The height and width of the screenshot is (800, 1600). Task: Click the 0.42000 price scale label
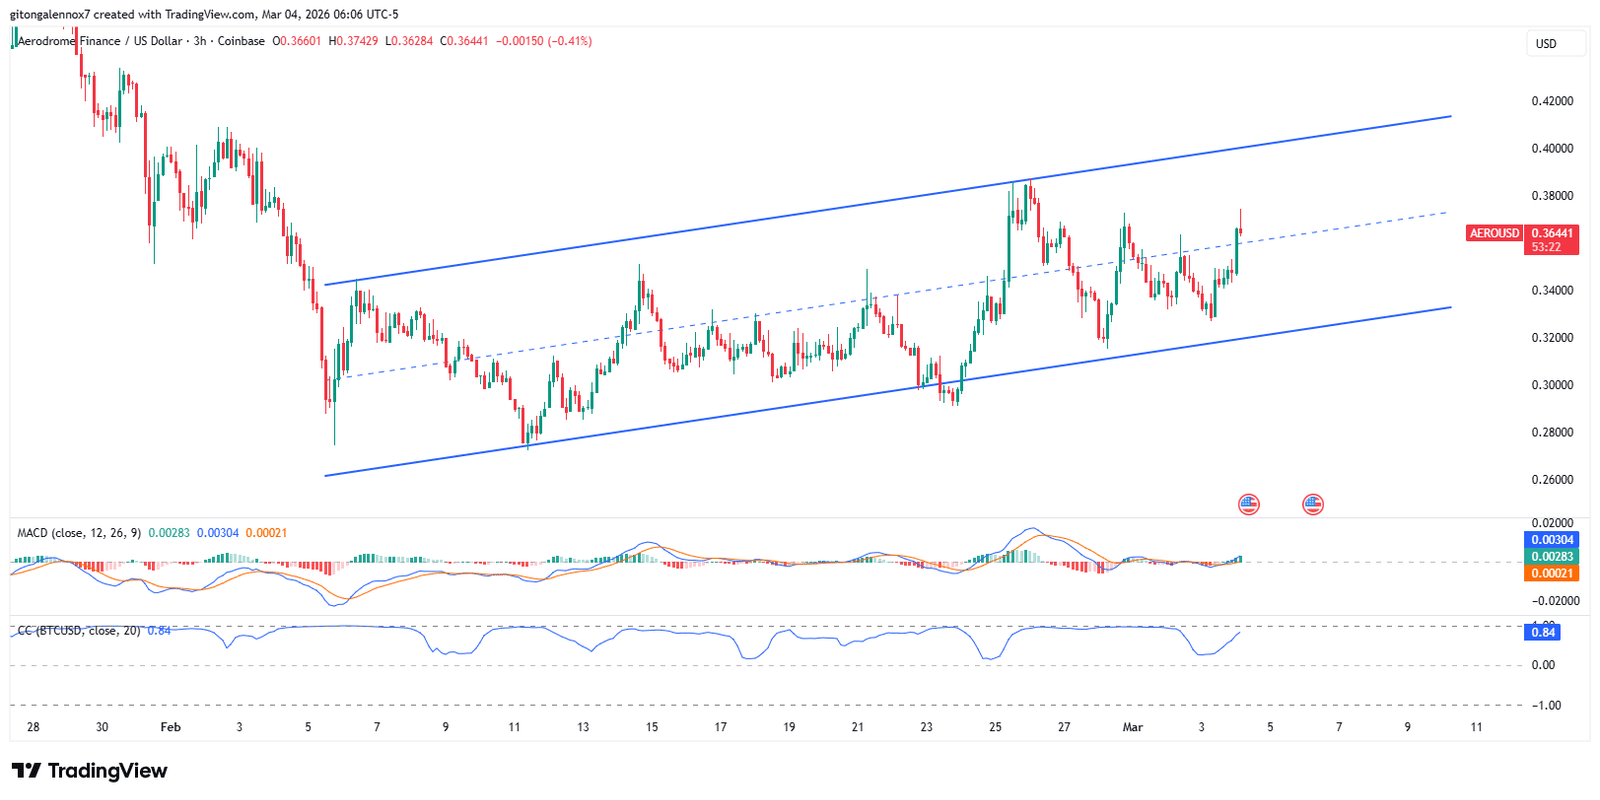pos(1552,101)
